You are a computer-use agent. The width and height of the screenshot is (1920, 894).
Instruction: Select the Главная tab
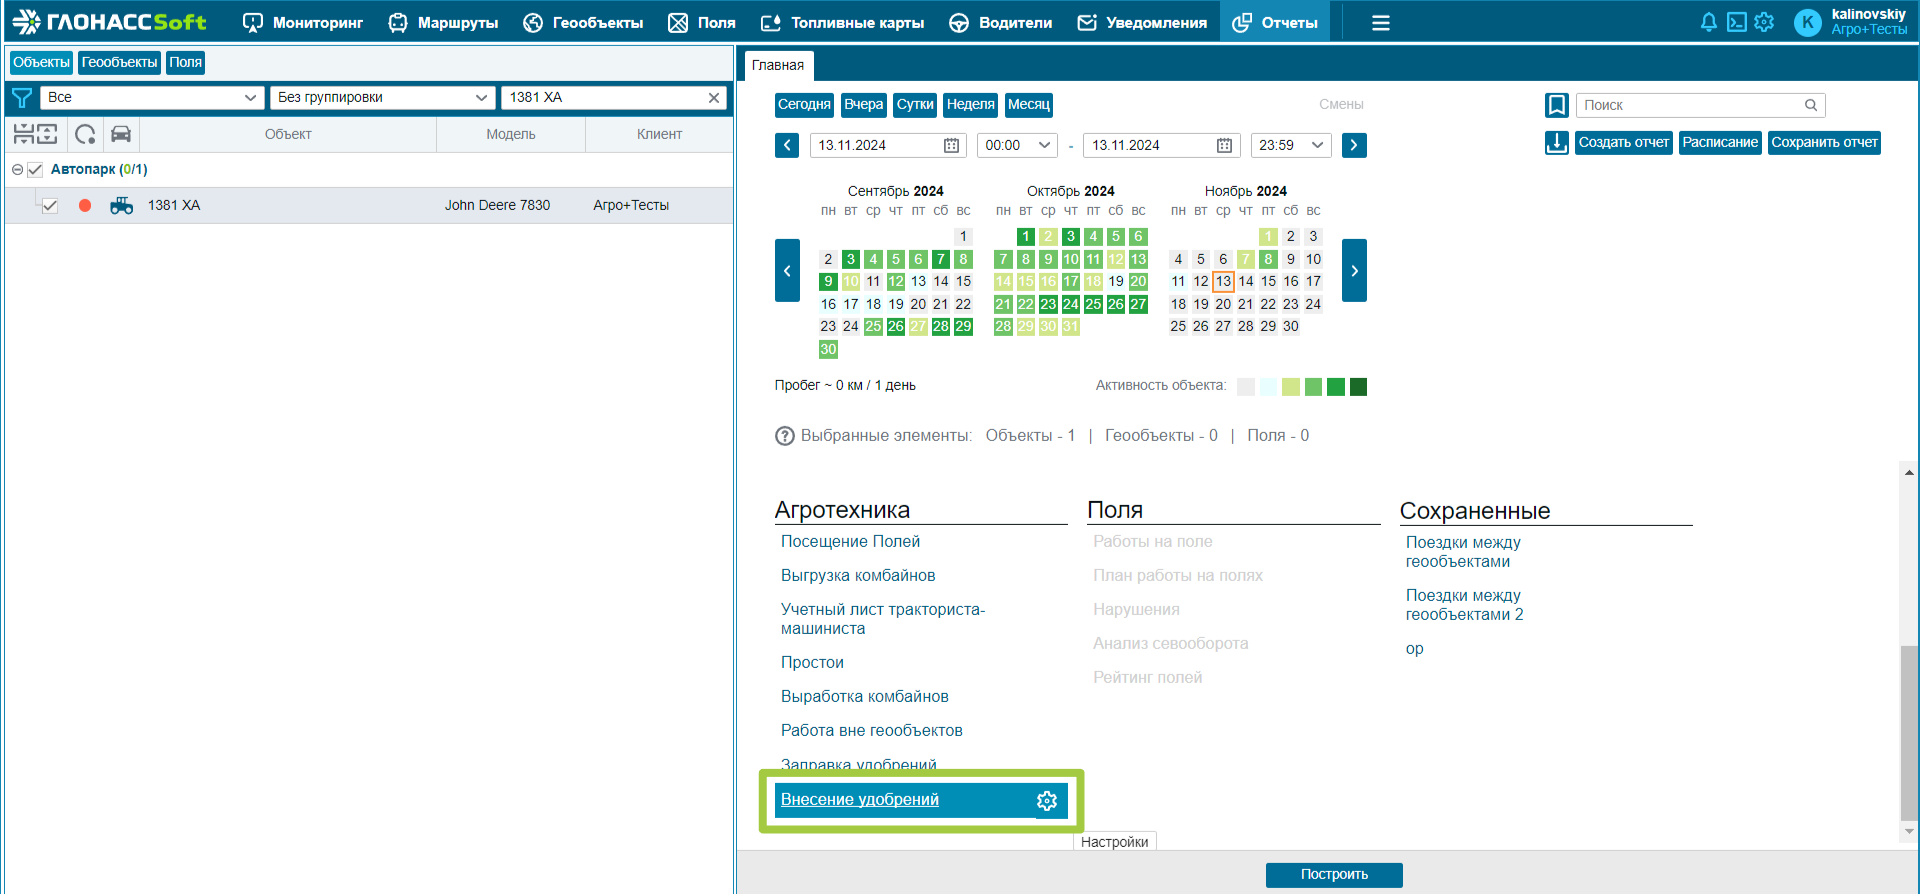tap(778, 66)
